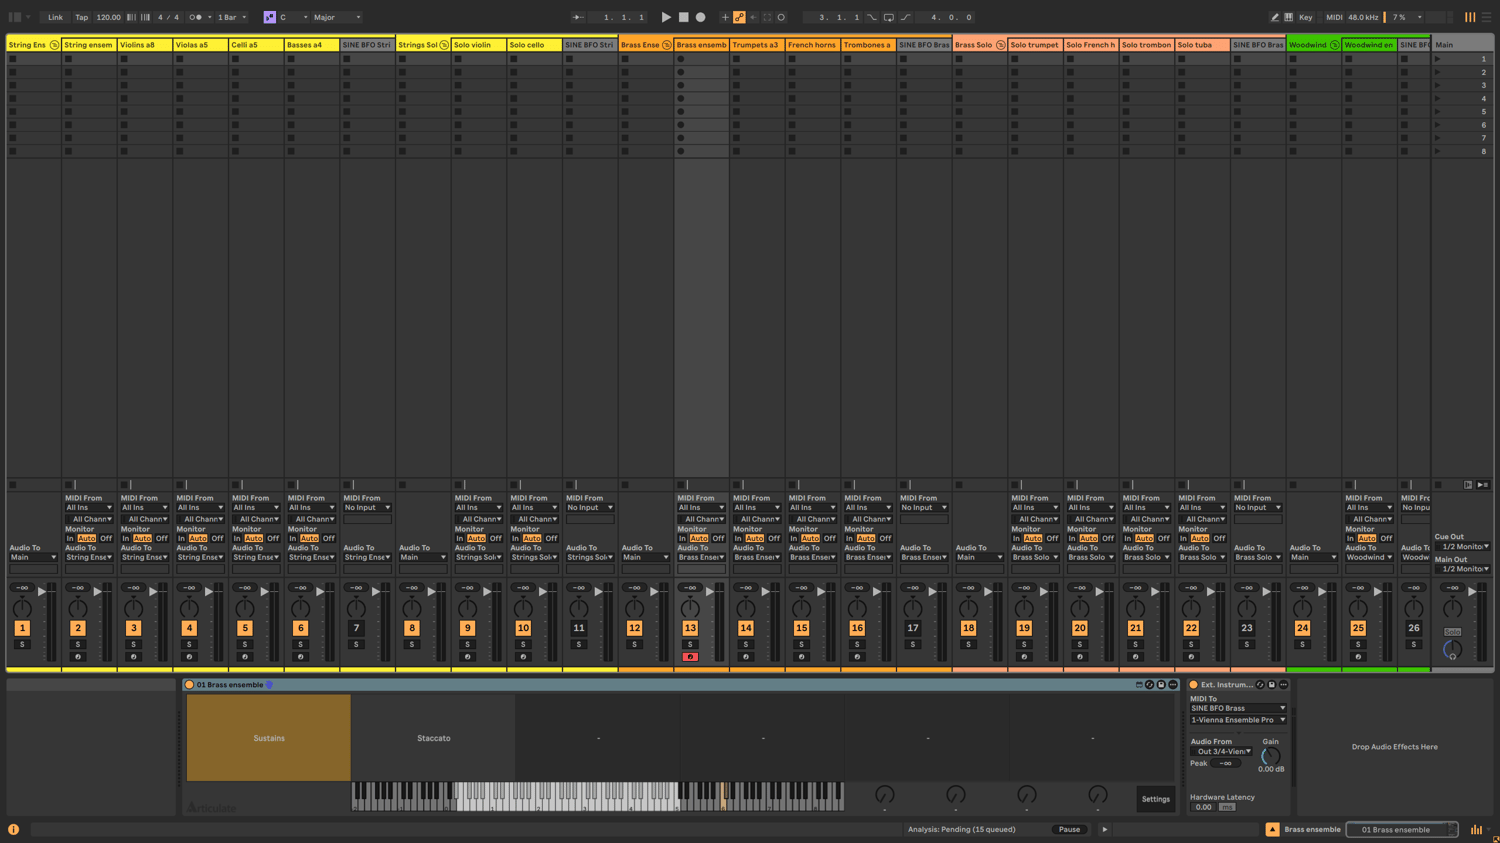This screenshot has height=843, width=1500.
Task: Open the Major scale dropdown
Action: tap(337, 17)
